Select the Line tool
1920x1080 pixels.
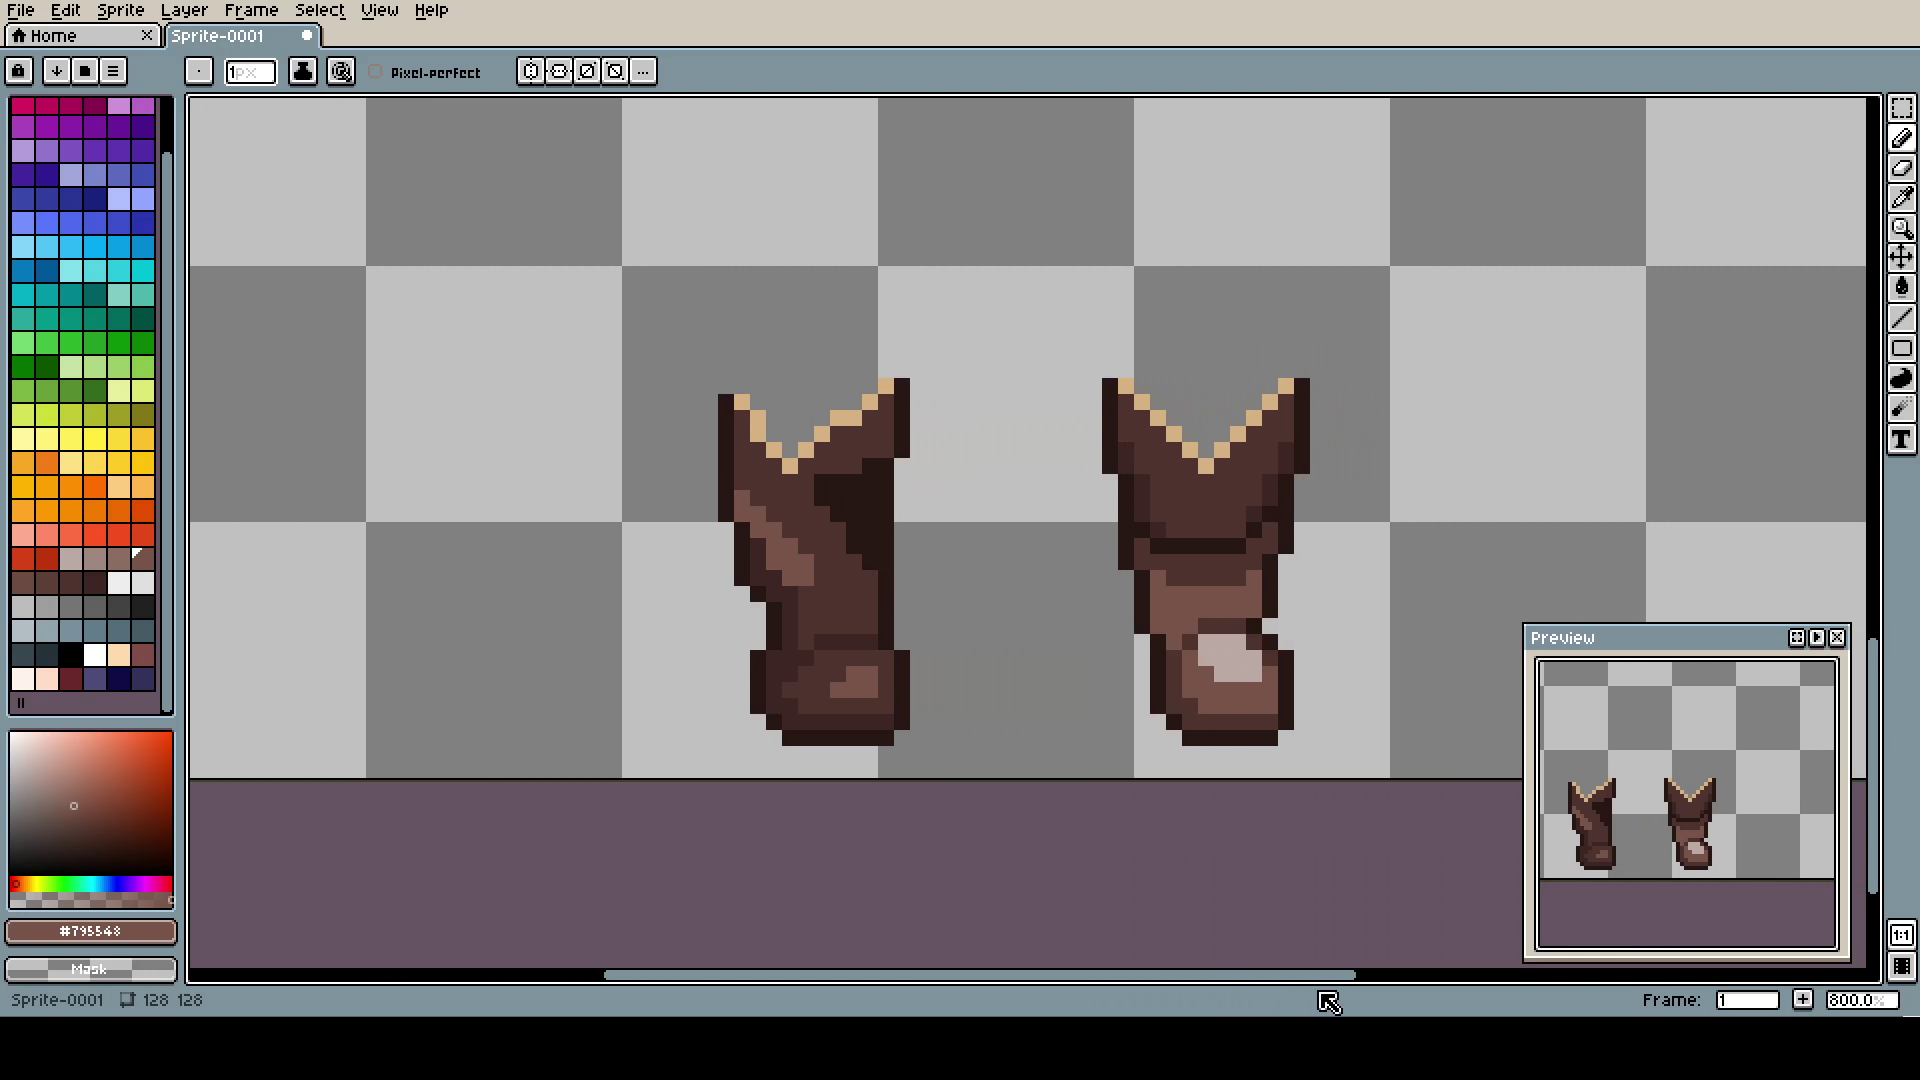1901,319
